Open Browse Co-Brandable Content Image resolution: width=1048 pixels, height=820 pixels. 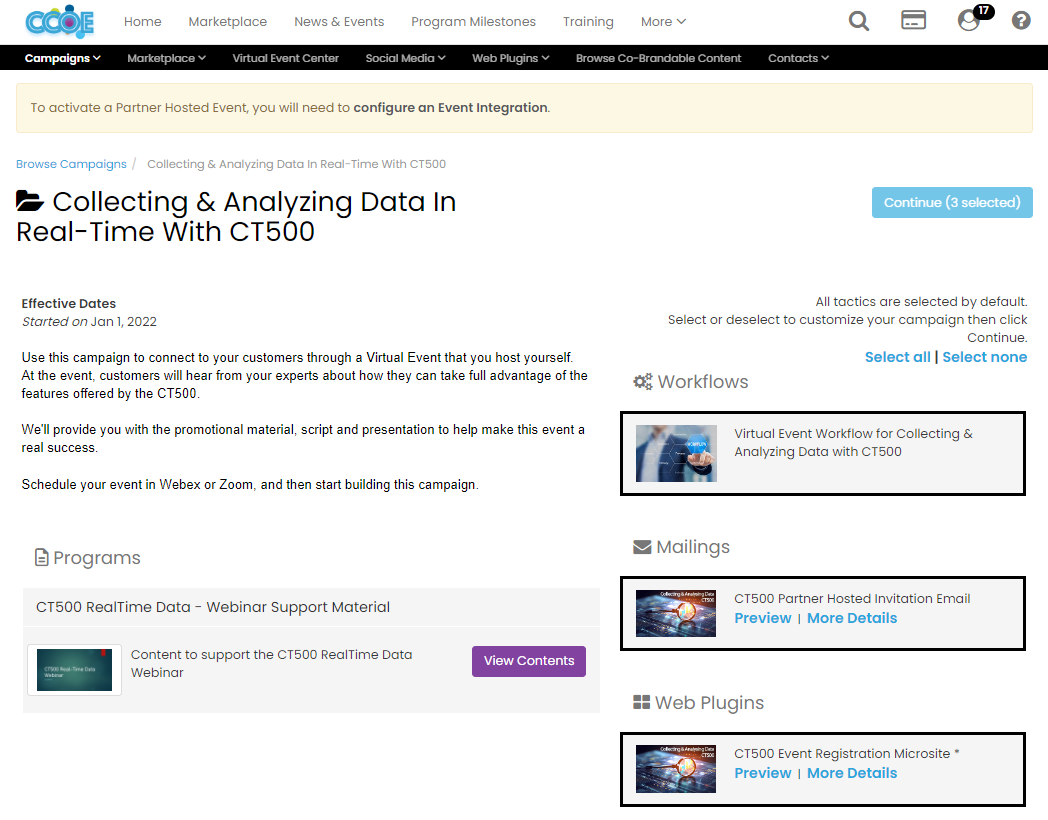tap(658, 58)
